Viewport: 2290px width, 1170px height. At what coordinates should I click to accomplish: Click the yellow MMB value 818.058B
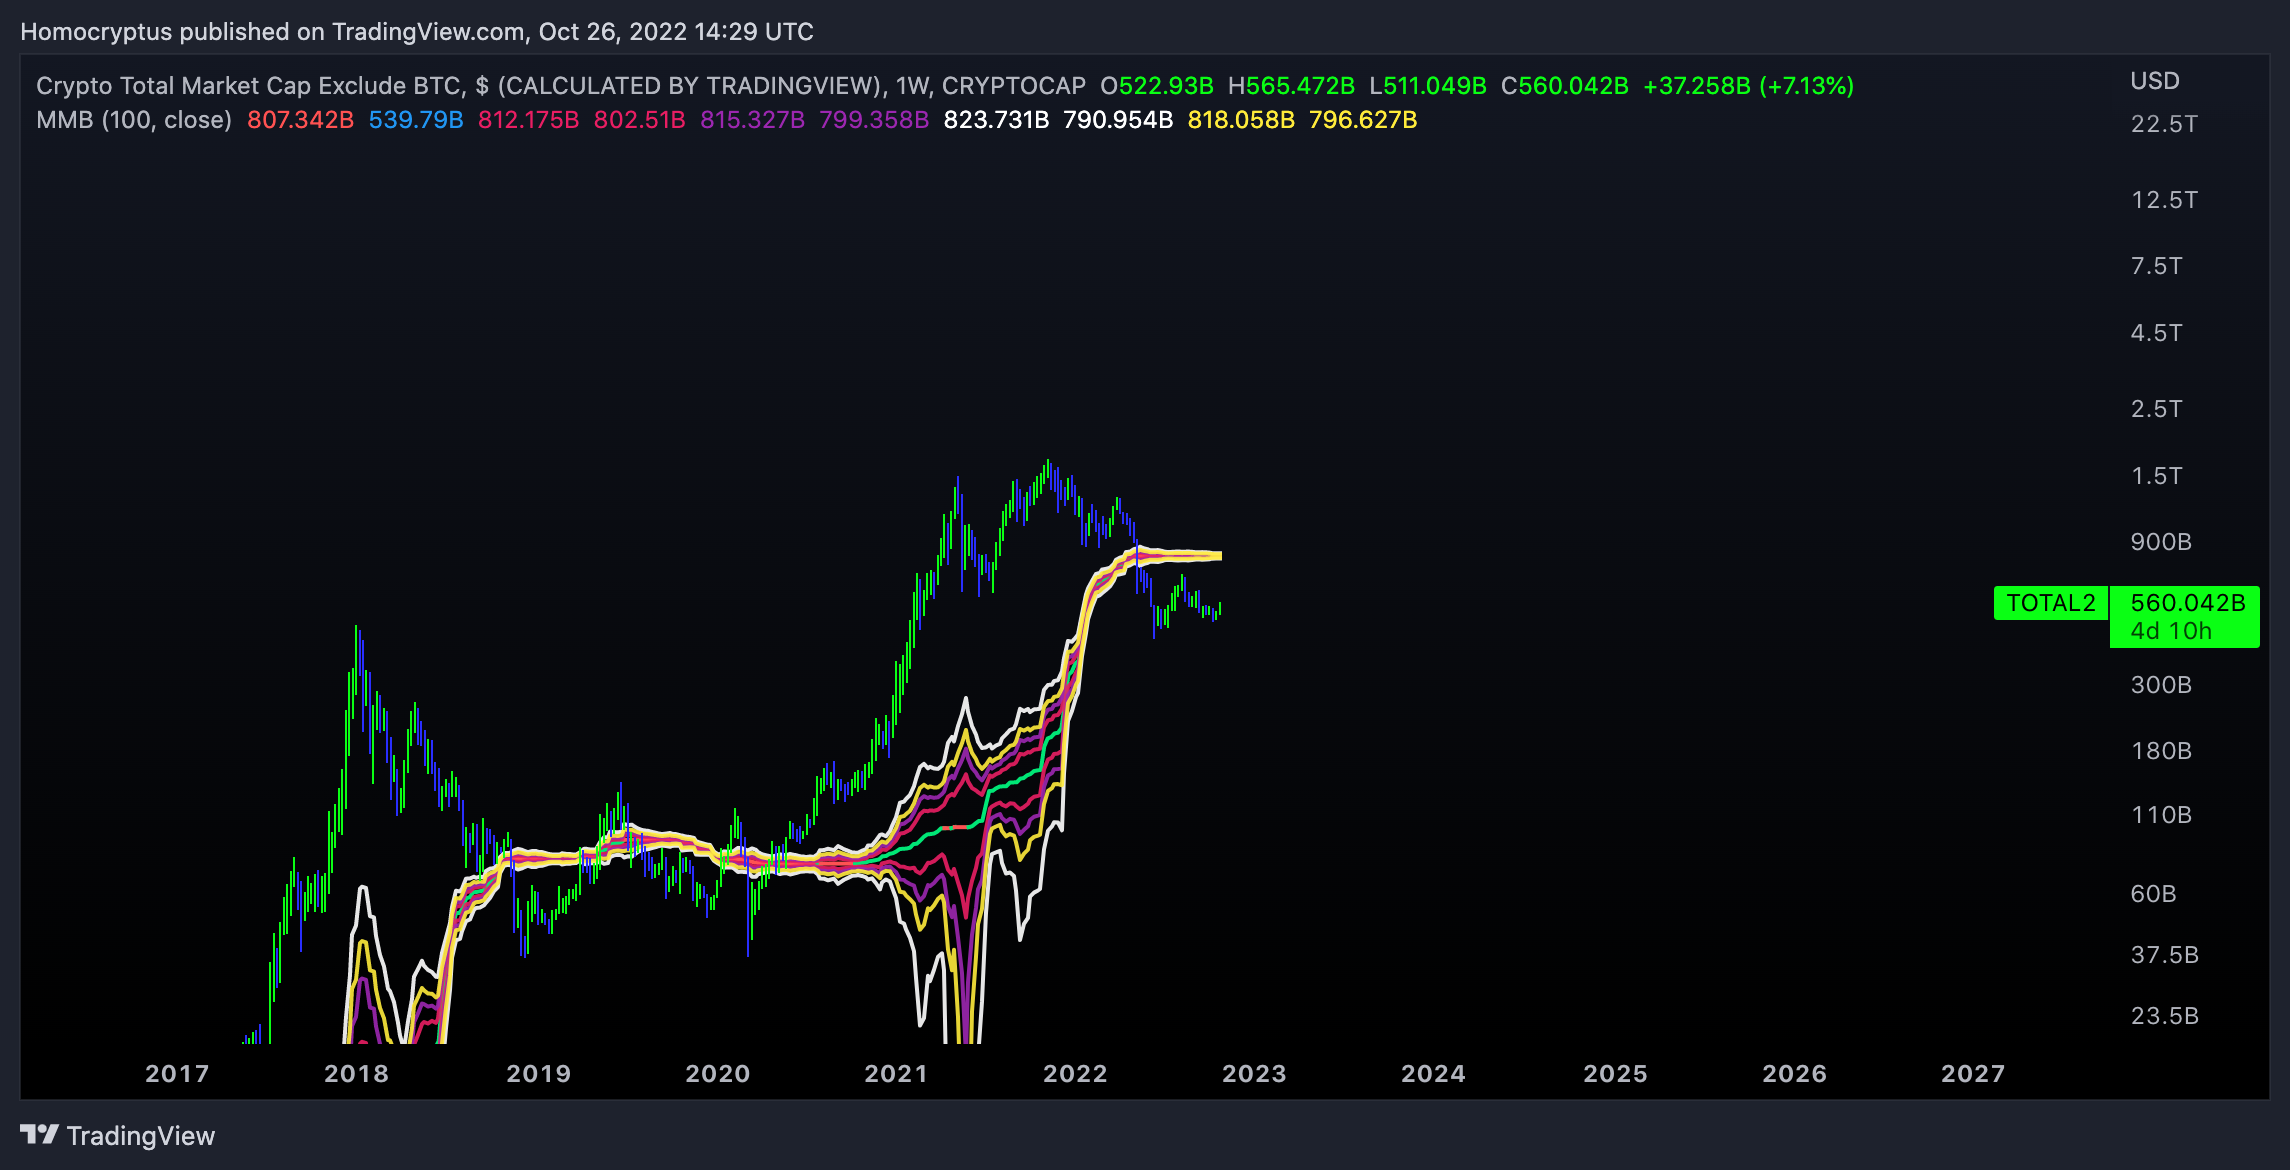[x=1242, y=120]
